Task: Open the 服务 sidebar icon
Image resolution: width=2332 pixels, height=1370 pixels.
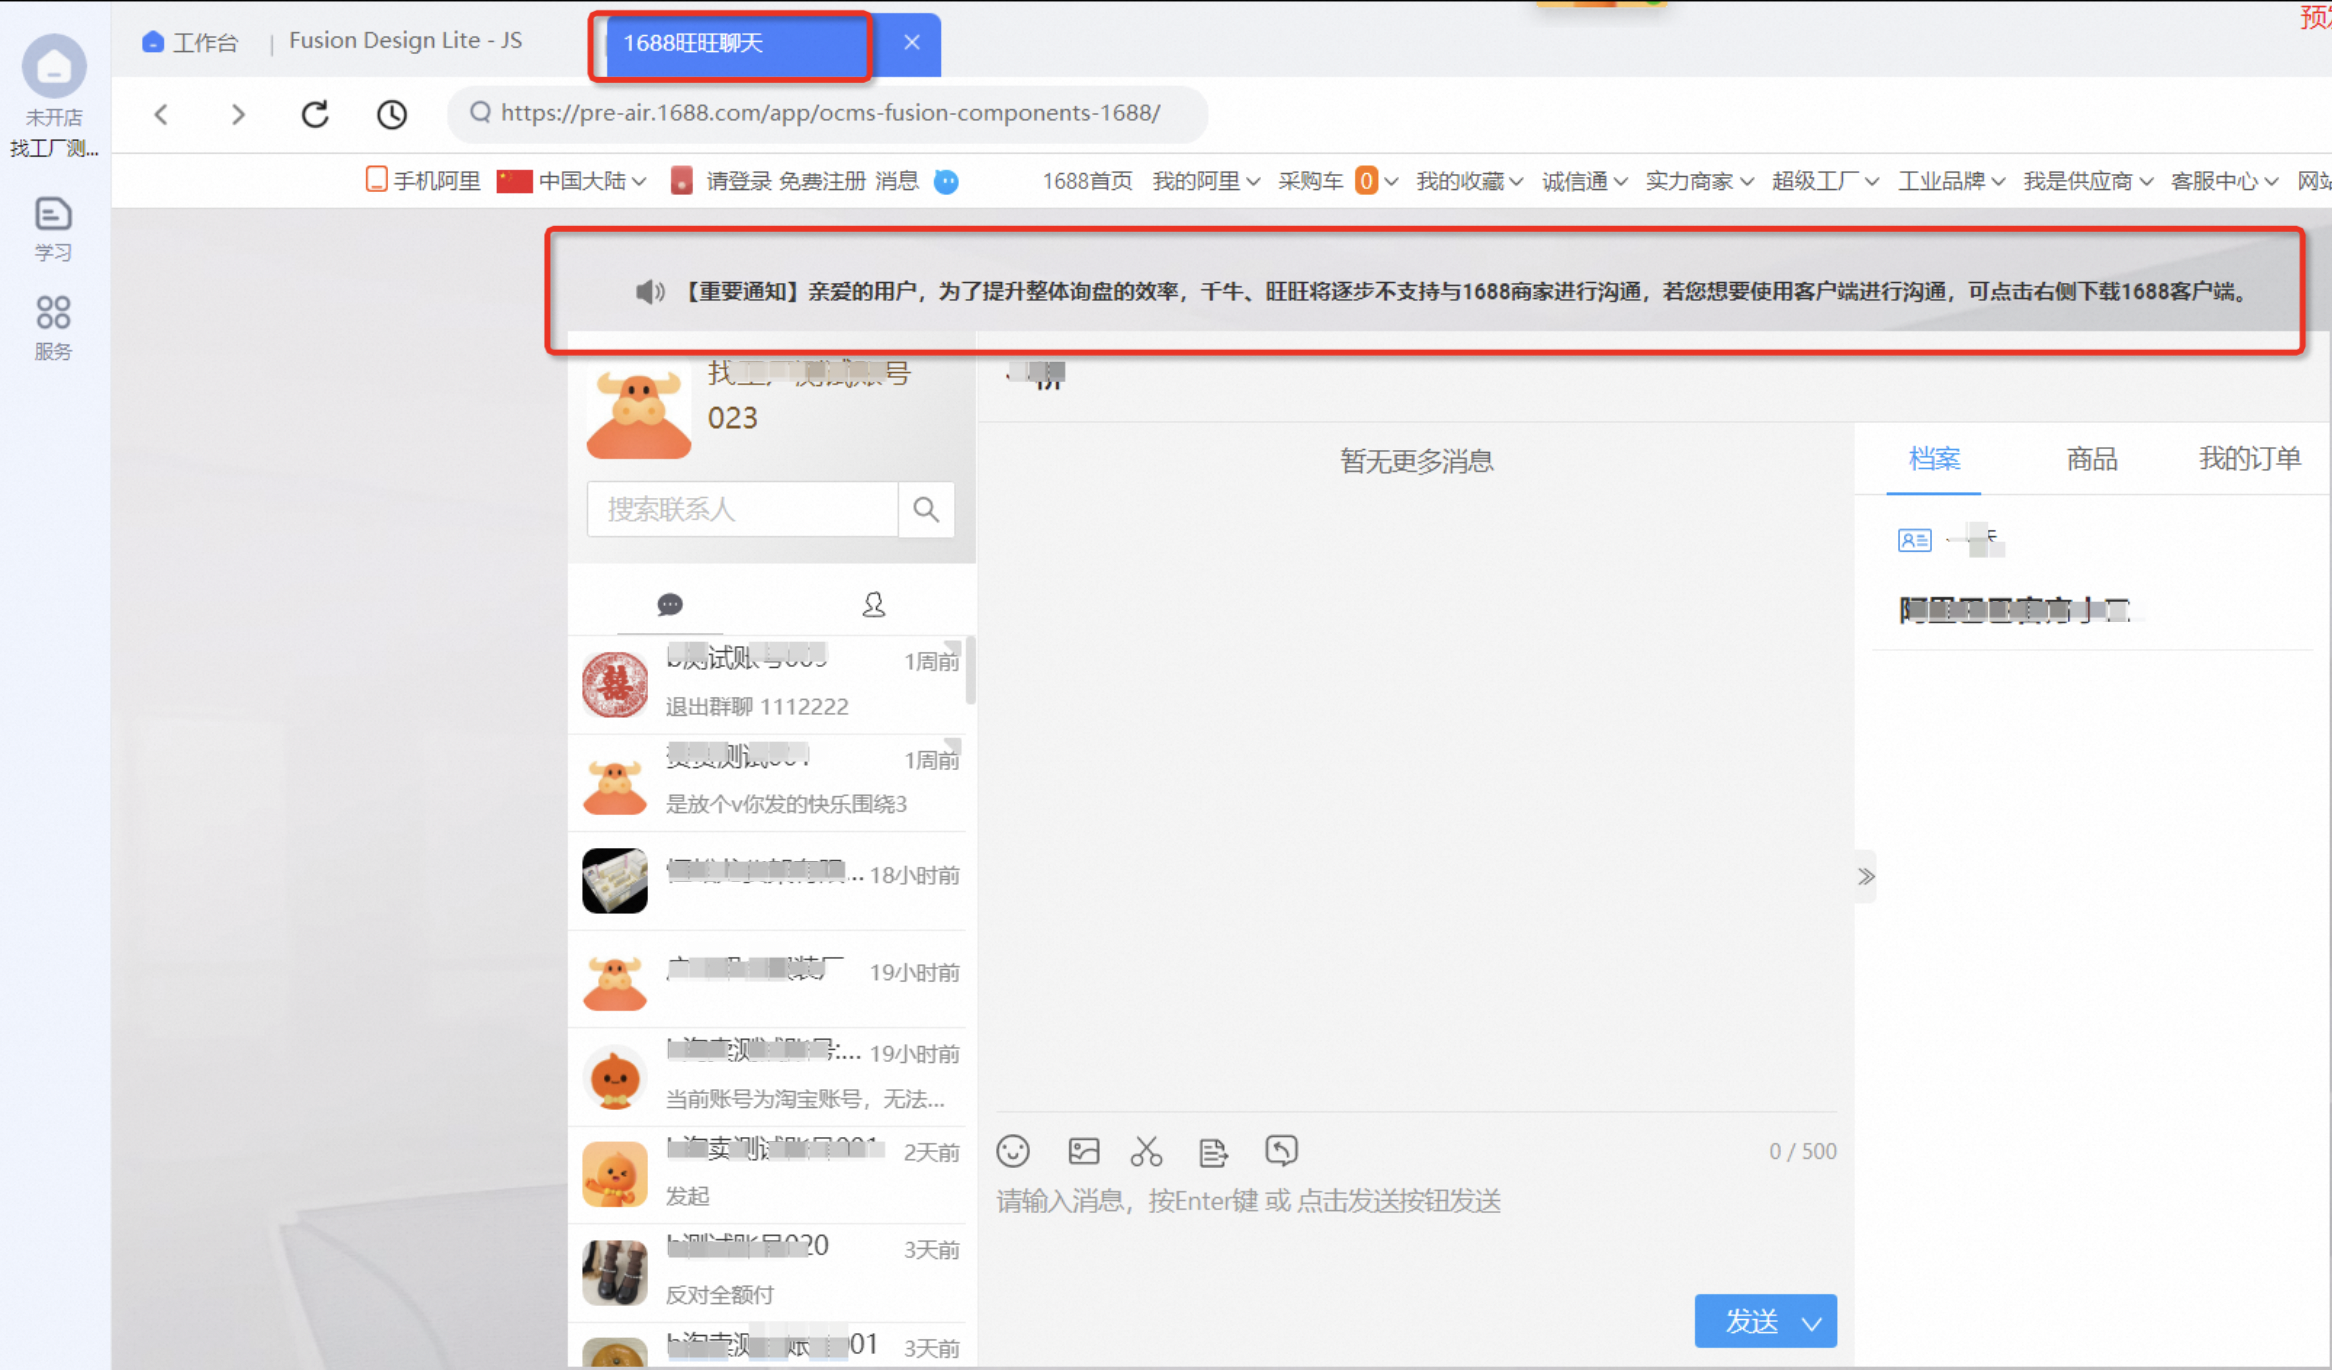Action: point(53,328)
